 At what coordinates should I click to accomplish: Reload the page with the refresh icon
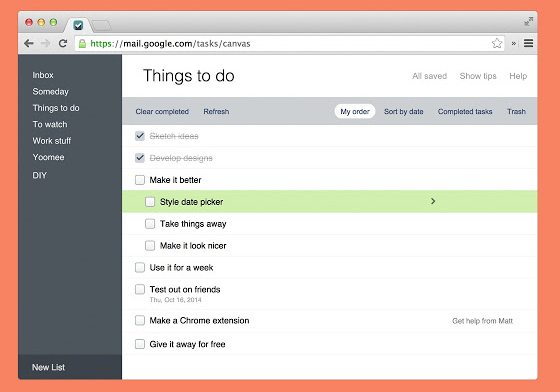pyautogui.click(x=63, y=44)
